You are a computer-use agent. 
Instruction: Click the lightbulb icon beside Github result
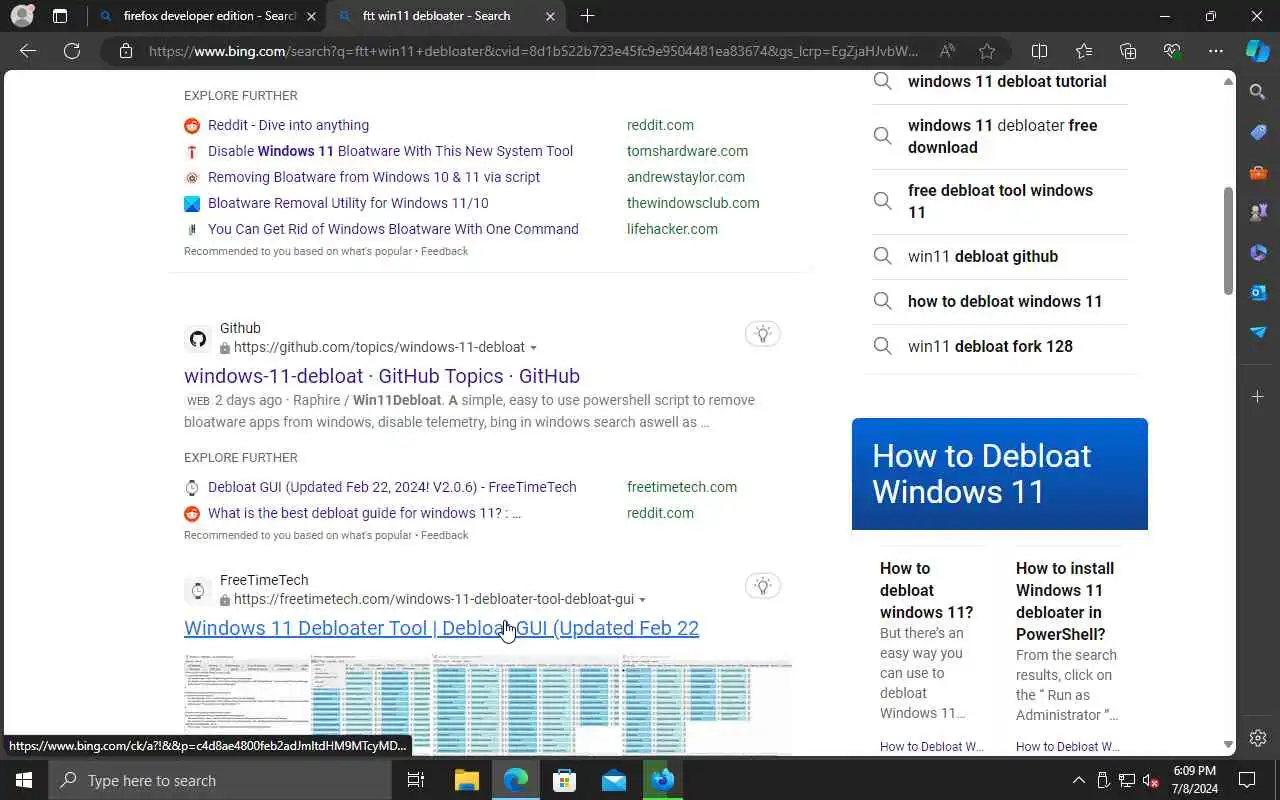(x=763, y=334)
